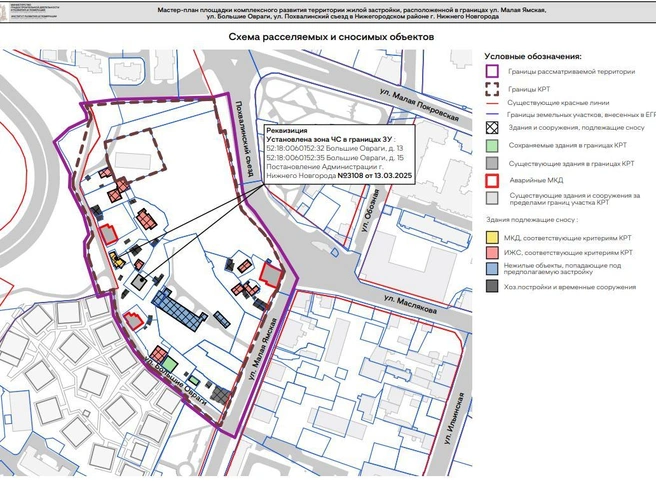Click the crossed-out demolition legend icon
Screen dimensions: 656x492
(492, 127)
